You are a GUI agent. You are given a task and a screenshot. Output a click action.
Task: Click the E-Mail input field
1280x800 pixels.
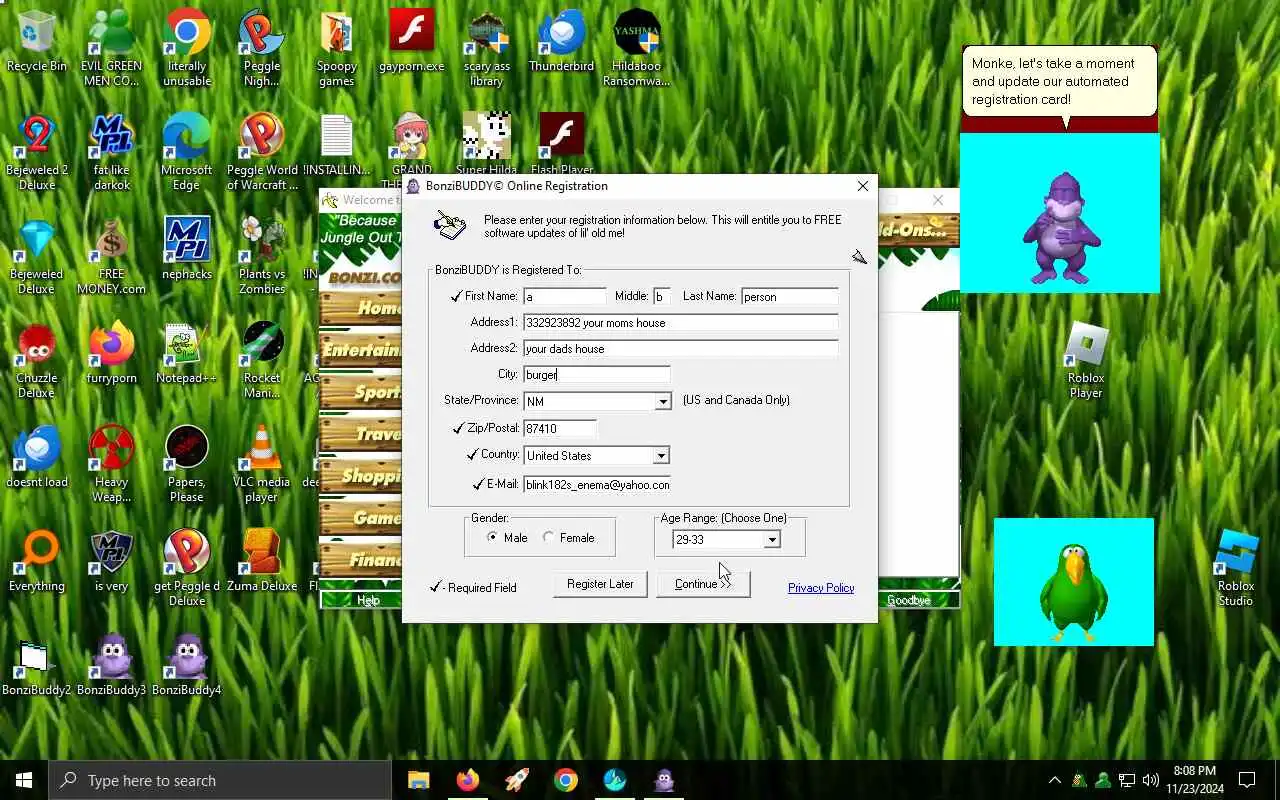[x=597, y=484]
